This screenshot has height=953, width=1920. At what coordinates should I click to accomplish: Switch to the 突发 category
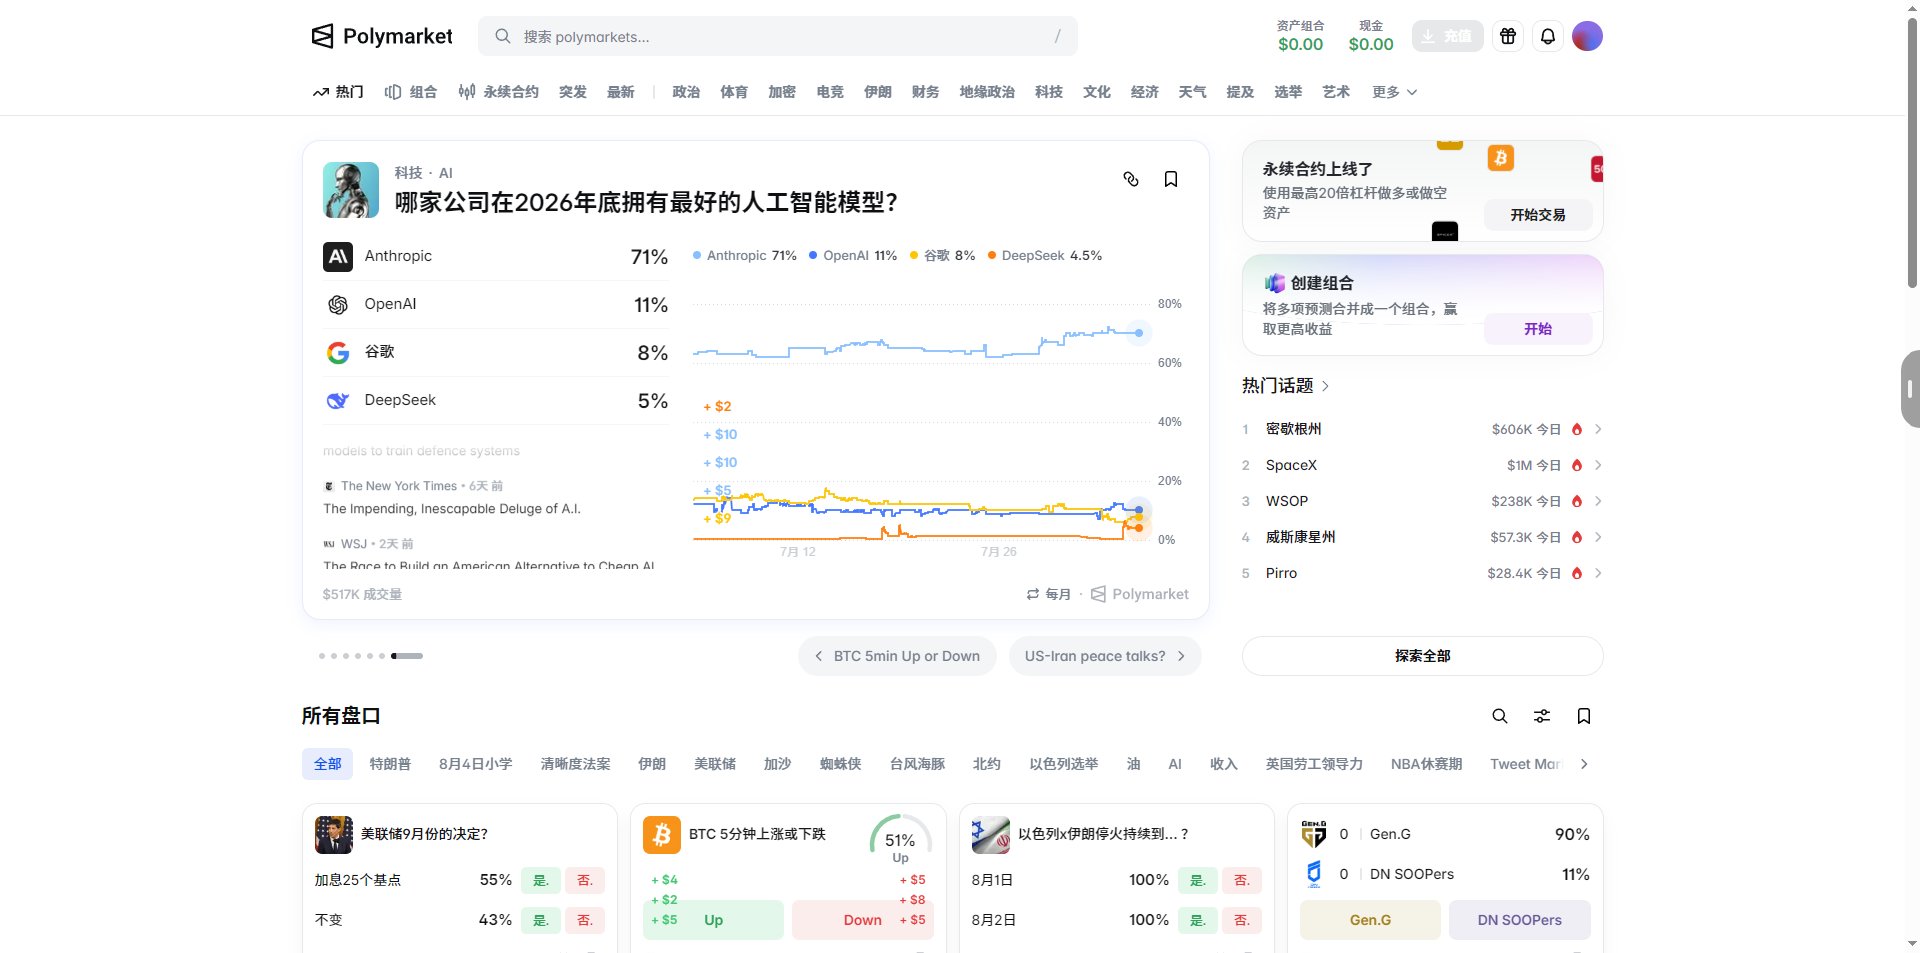(573, 92)
